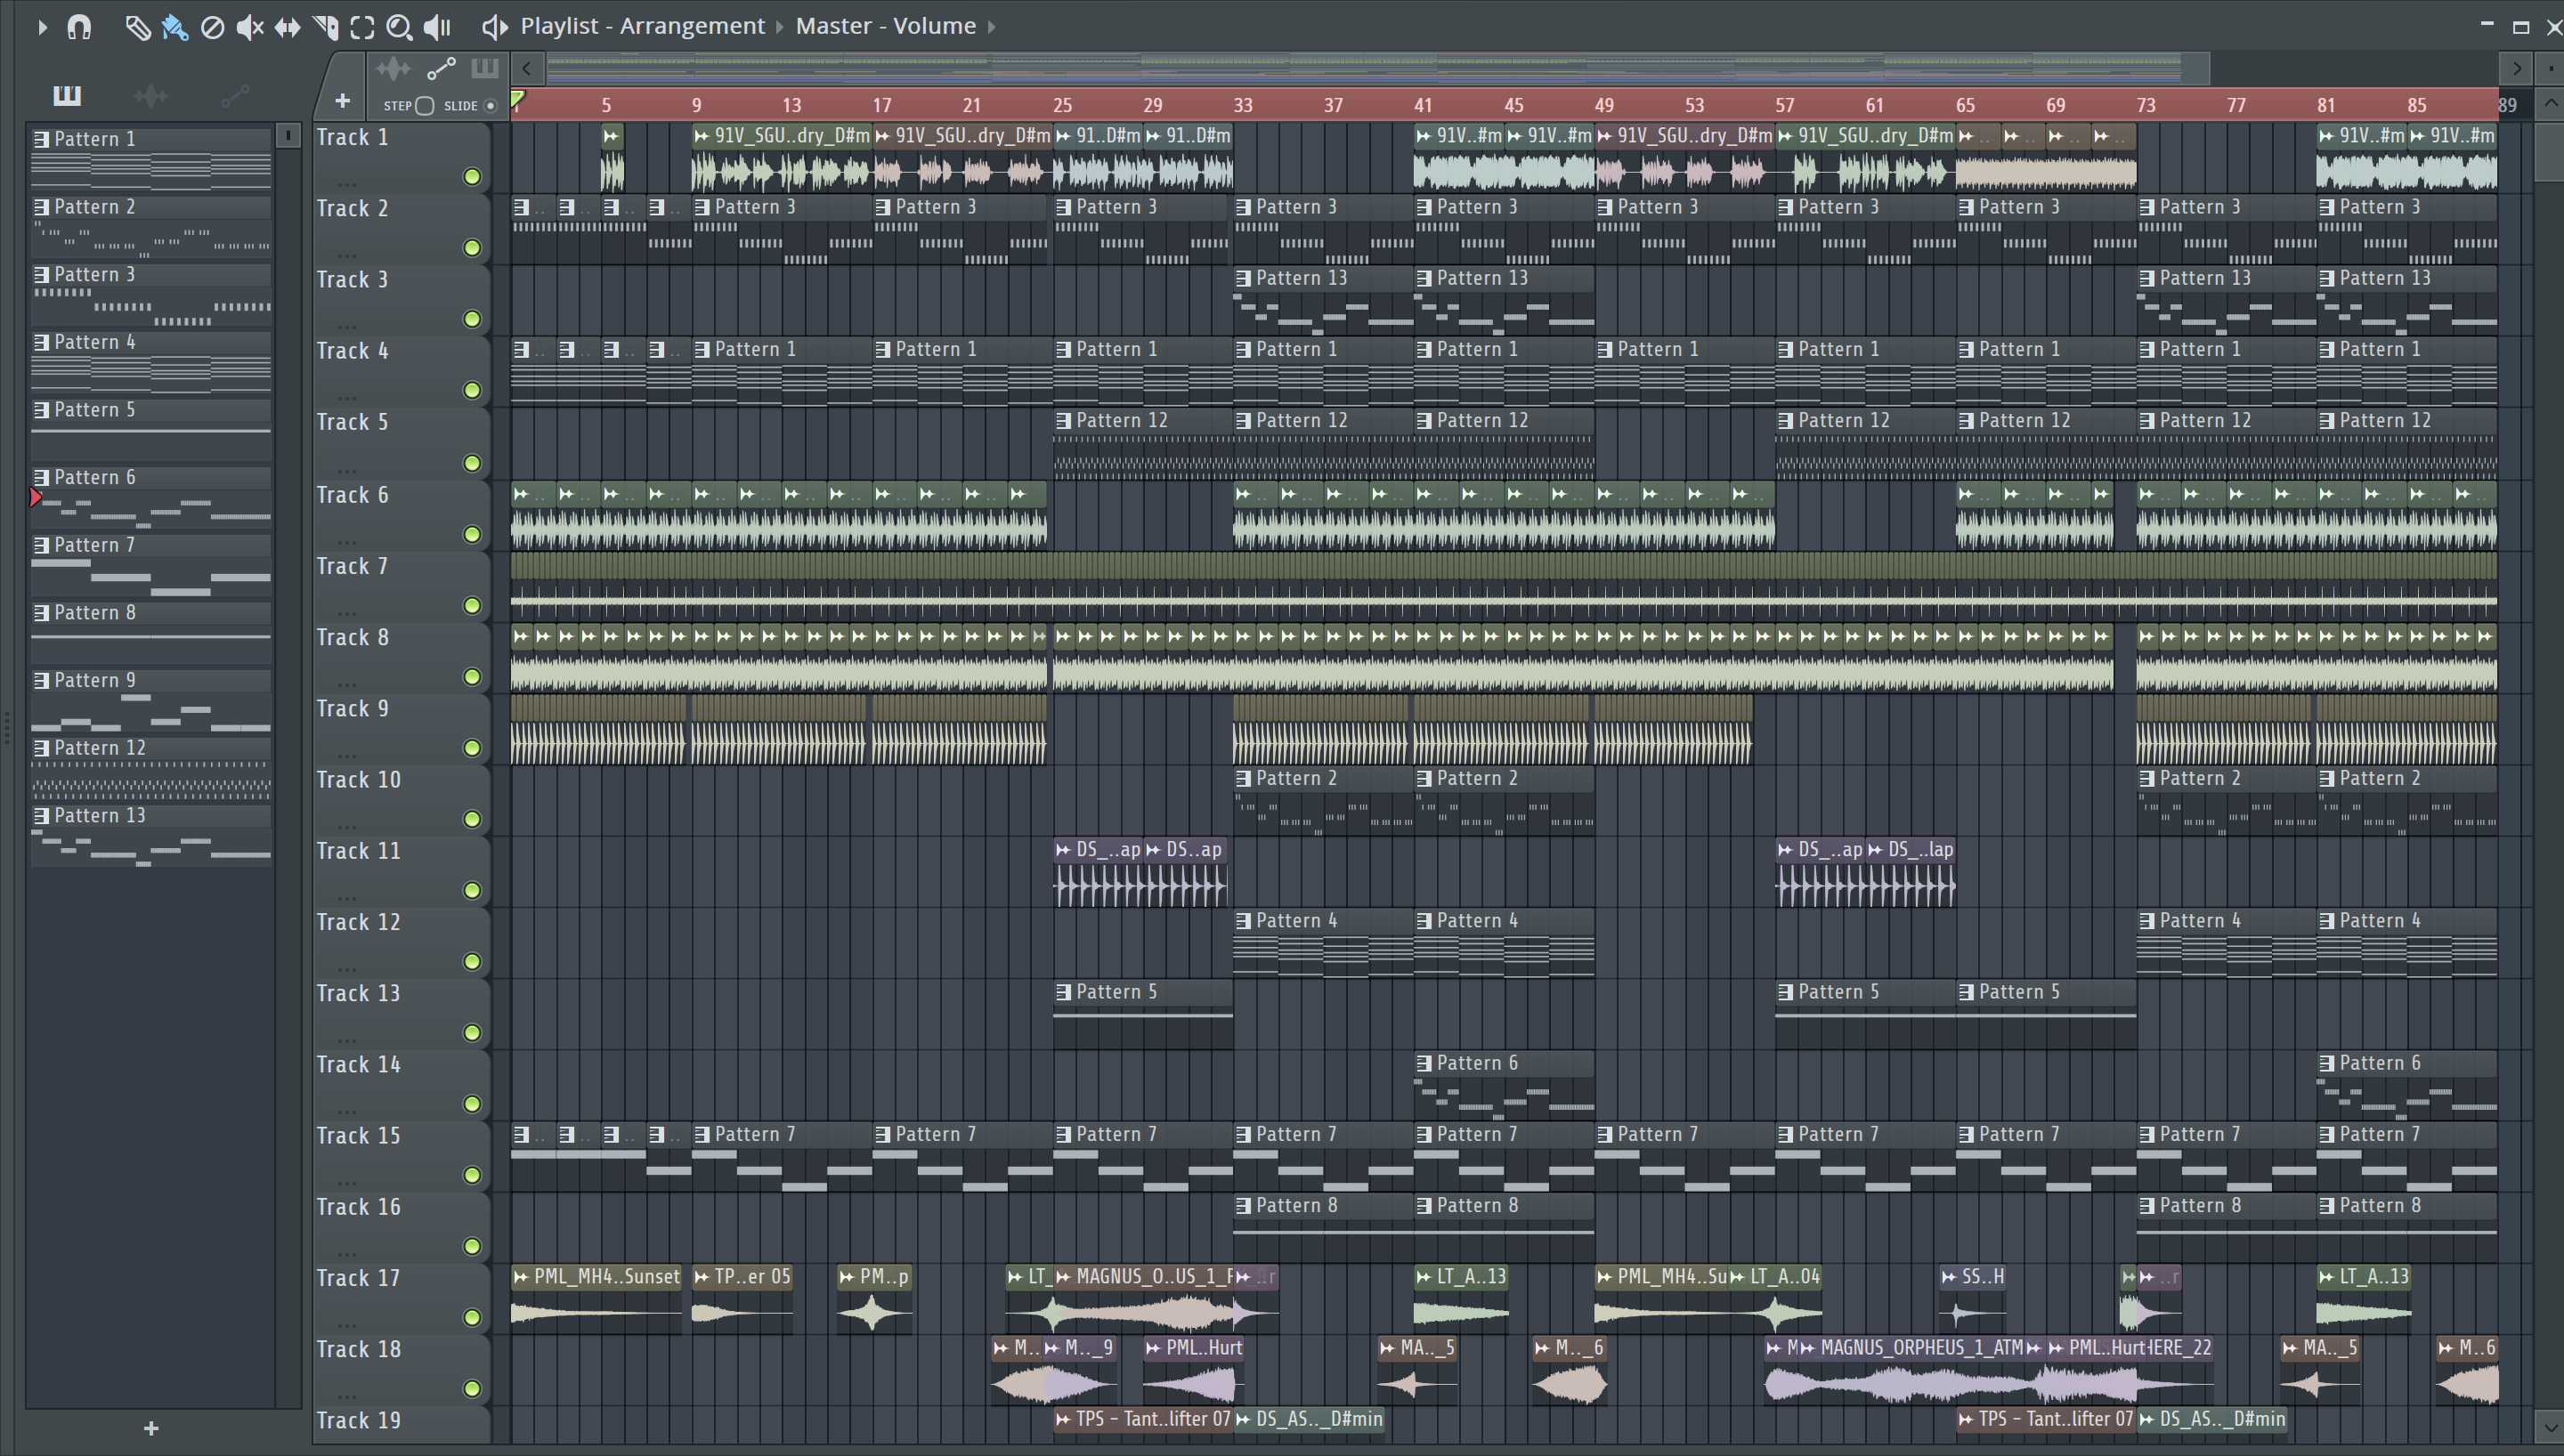Add a new track with plus button
Image resolution: width=2564 pixels, height=1456 pixels.
point(342,100)
